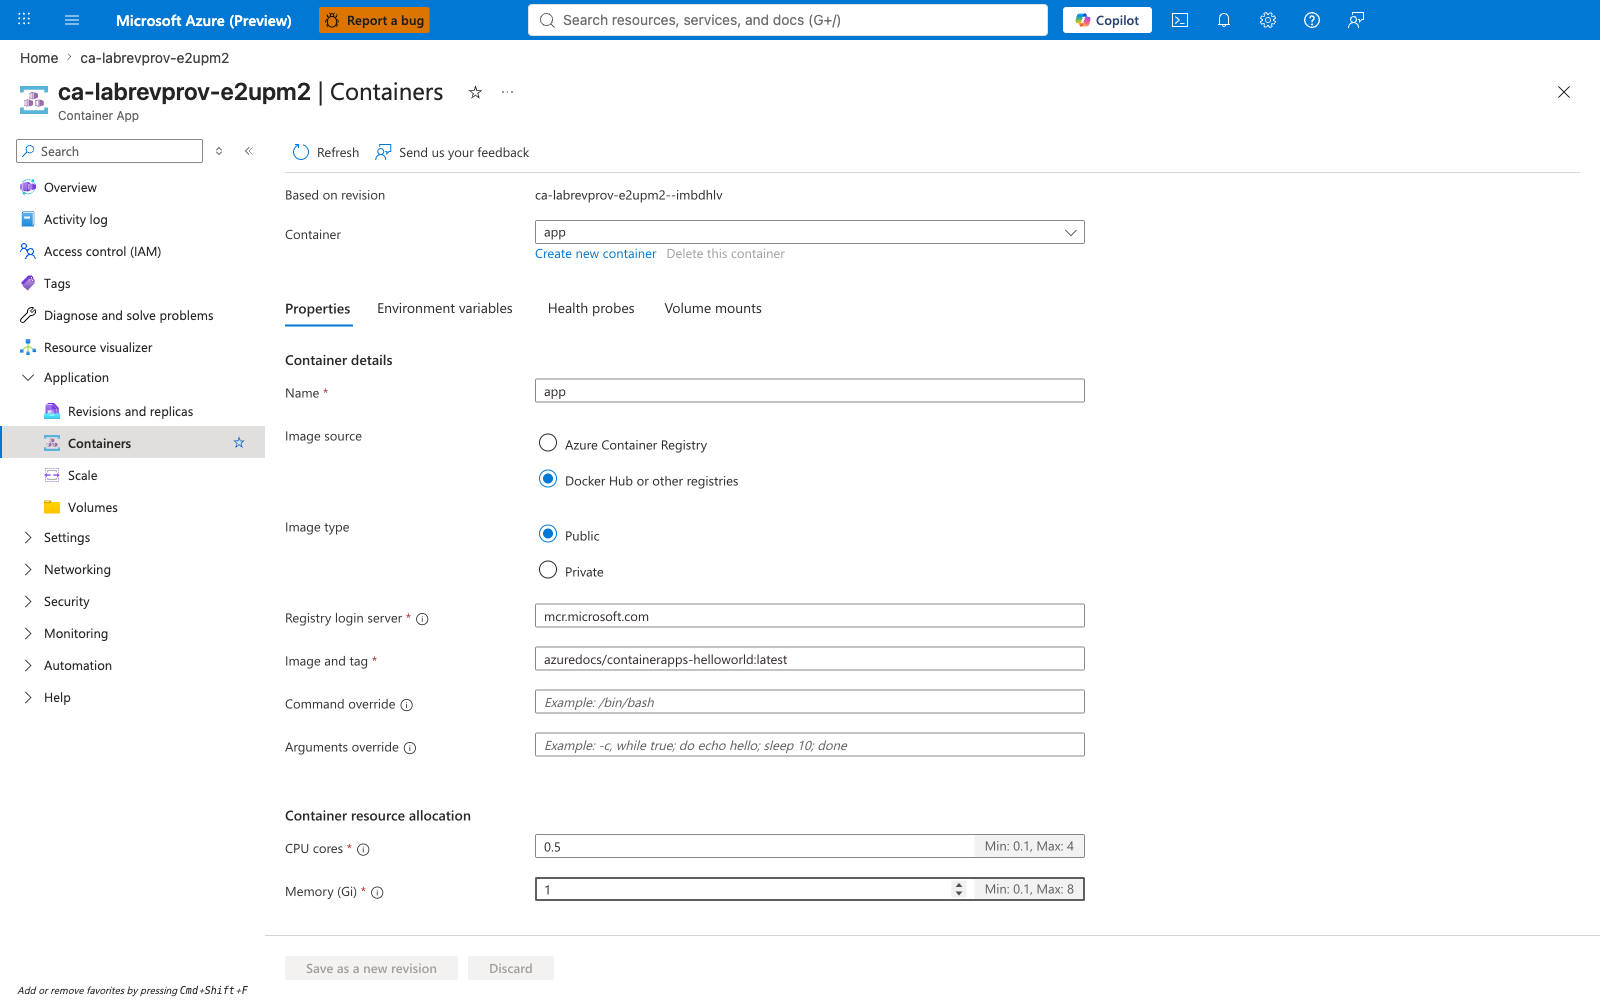Expand the Settings section
This screenshot has height=1000, width=1600.
point(28,537)
